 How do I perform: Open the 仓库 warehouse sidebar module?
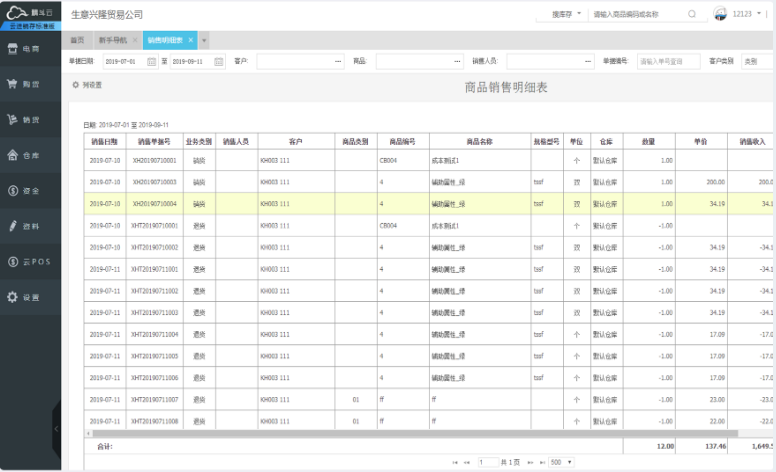click(x=30, y=155)
